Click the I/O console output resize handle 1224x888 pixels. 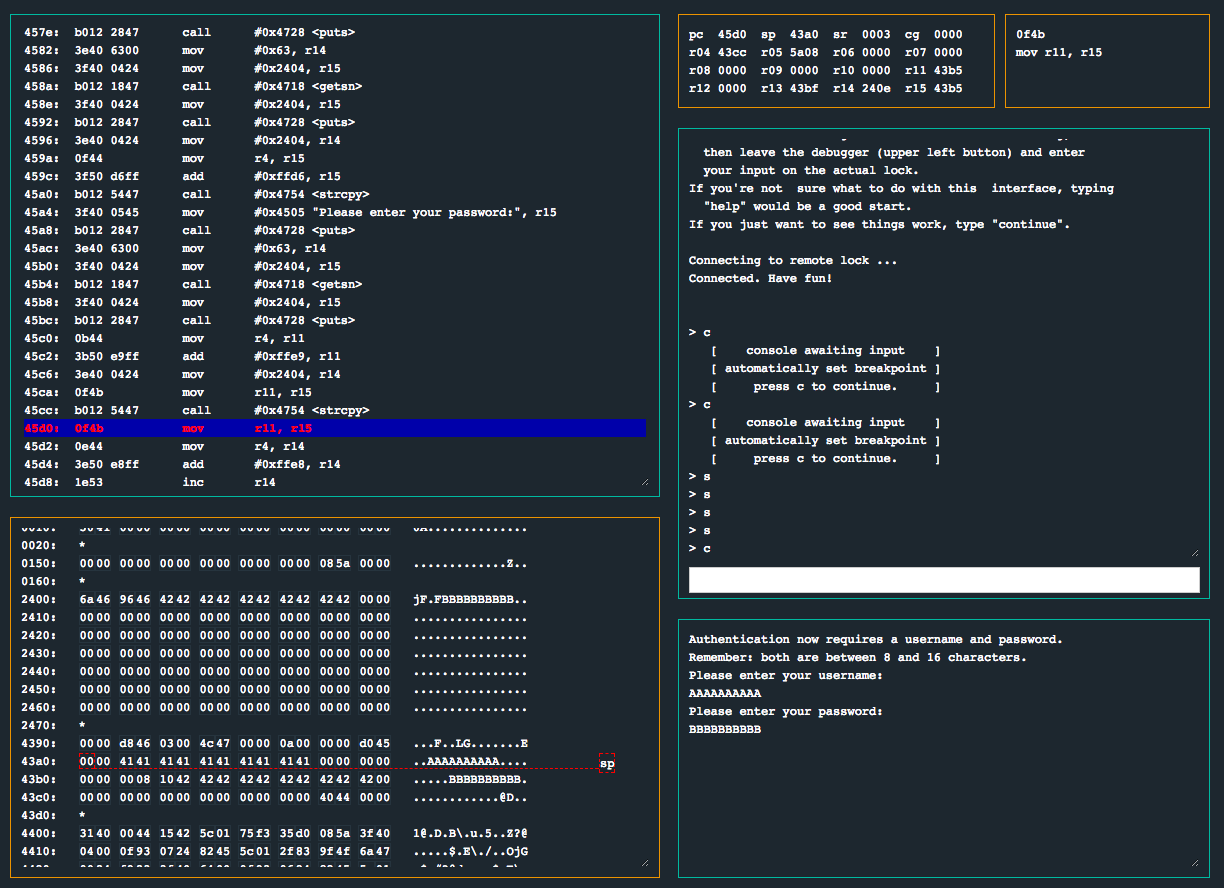tap(1194, 862)
